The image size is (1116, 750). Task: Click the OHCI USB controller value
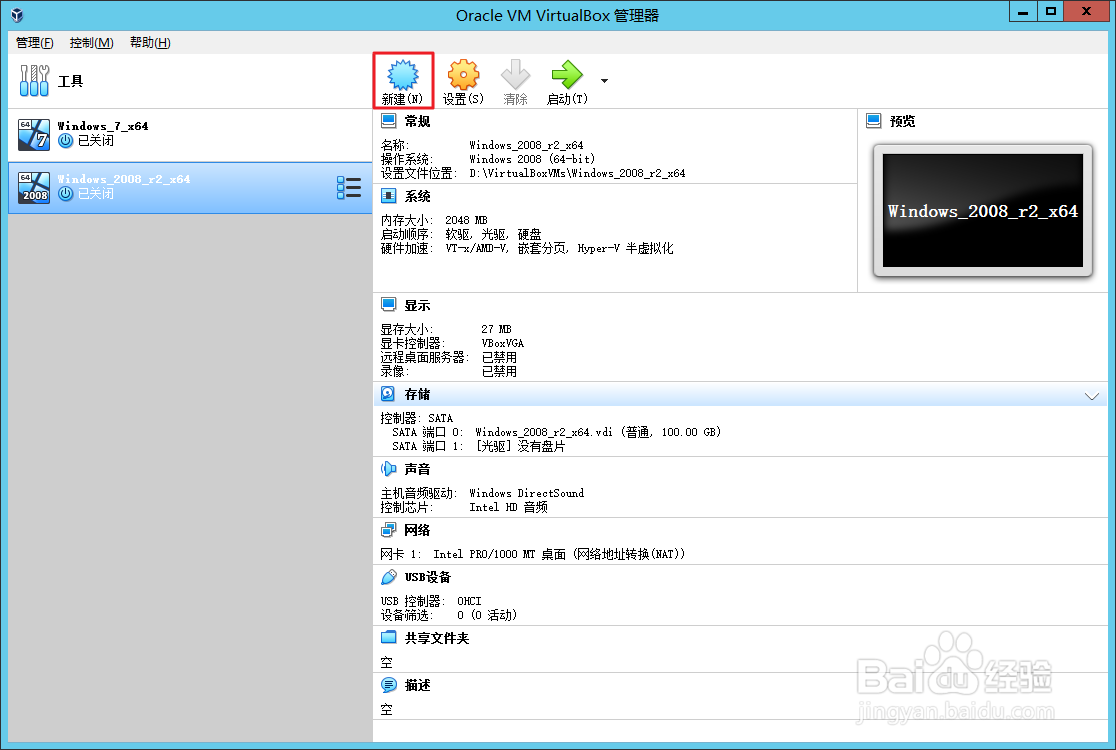[469, 601]
